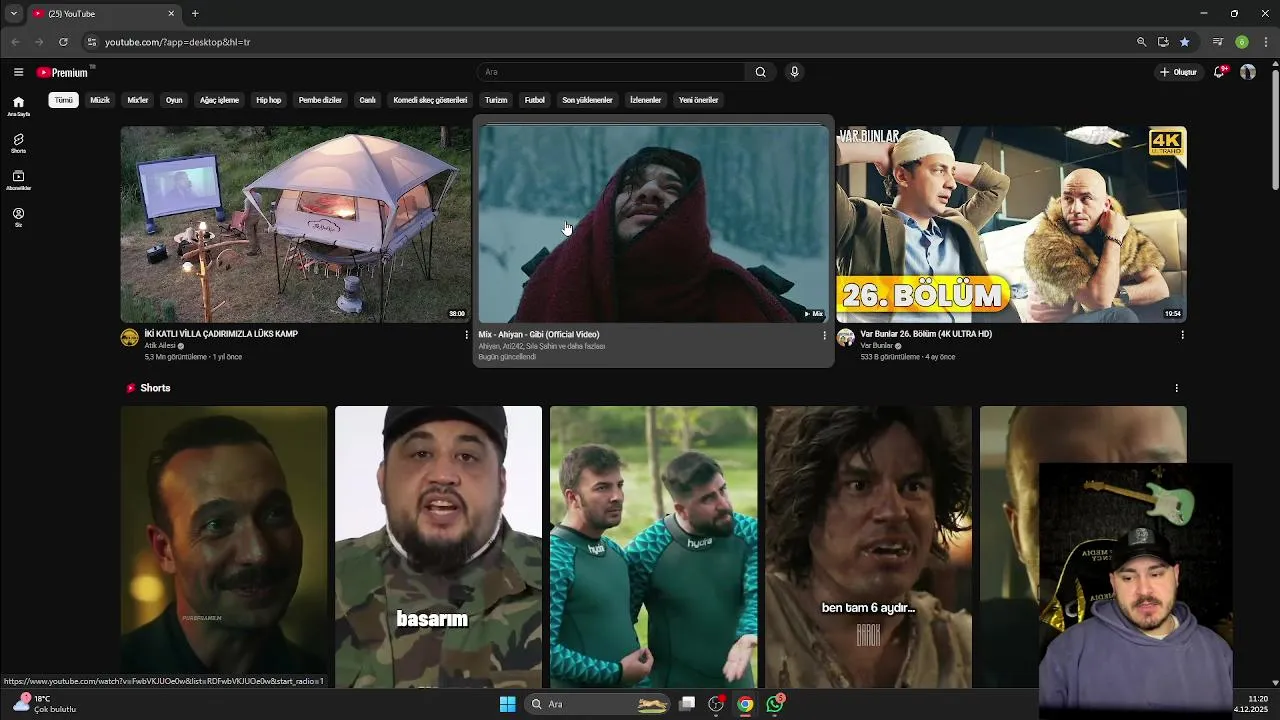Select the İzlenenler filter chip

(x=645, y=100)
